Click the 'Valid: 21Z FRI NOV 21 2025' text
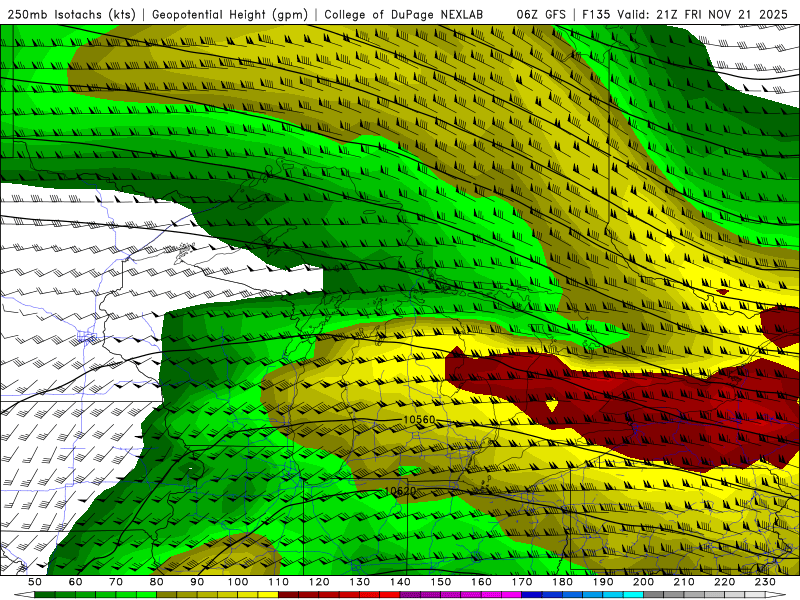 click(703, 14)
